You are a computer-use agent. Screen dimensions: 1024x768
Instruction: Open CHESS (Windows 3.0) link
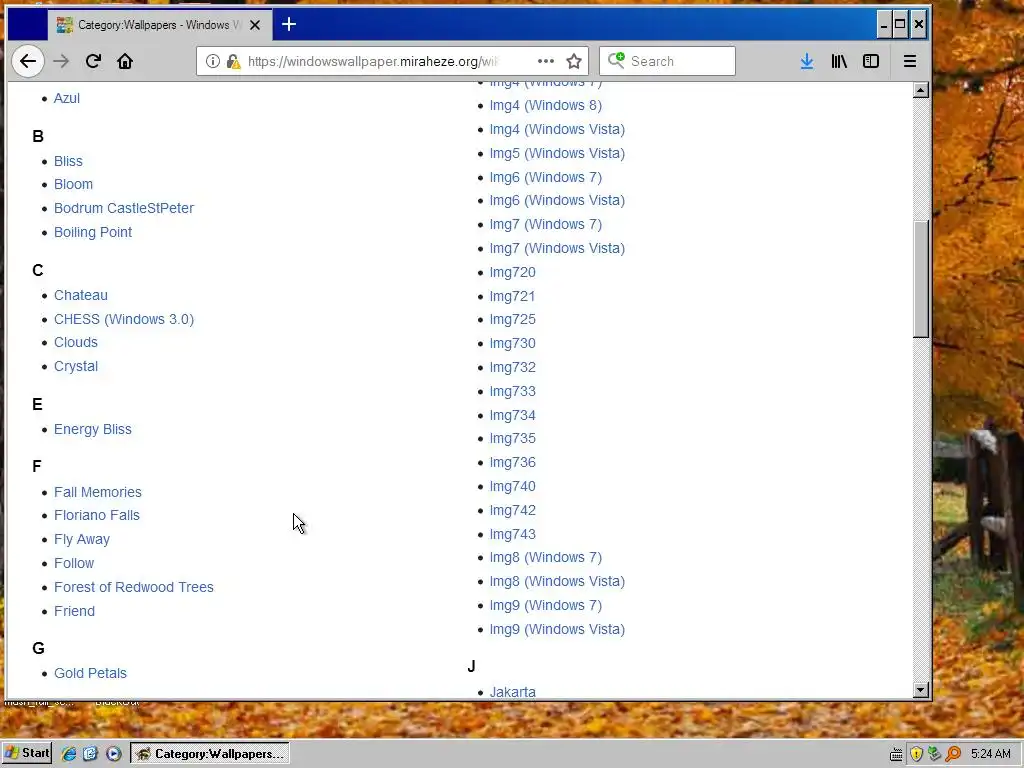pyautogui.click(x=123, y=319)
